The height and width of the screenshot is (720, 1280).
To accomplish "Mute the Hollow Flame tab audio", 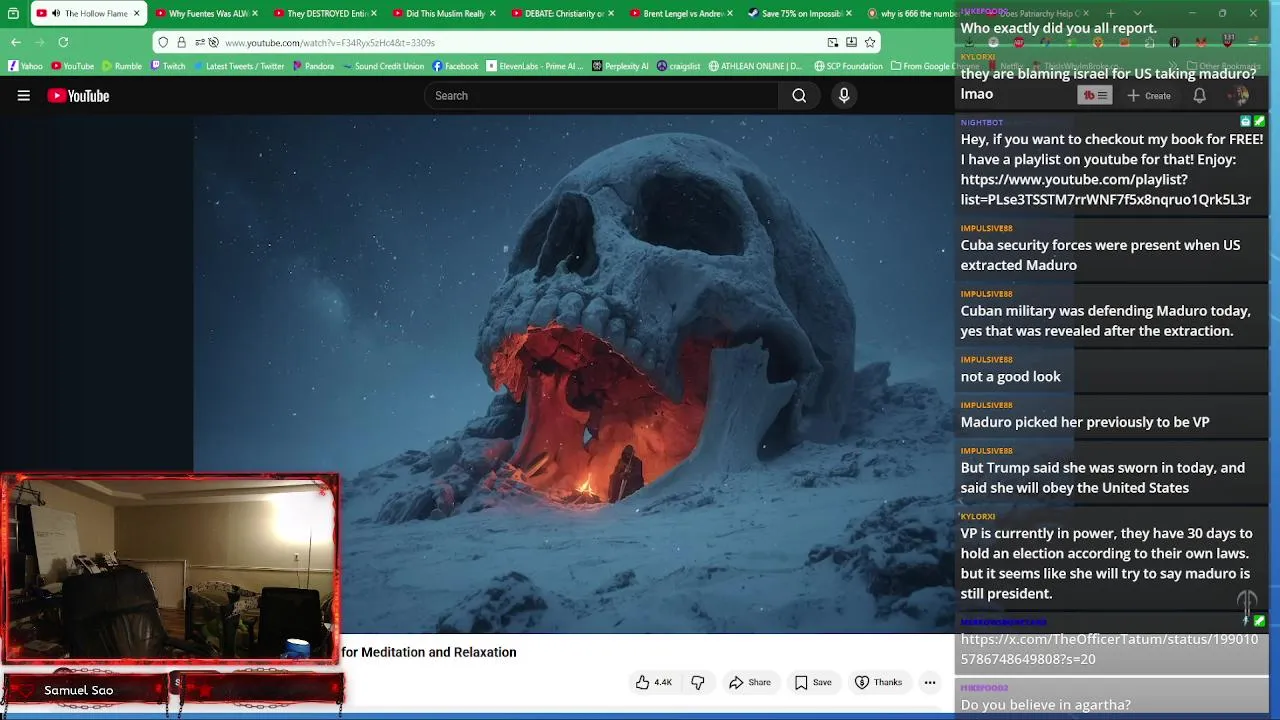I will pos(55,13).
